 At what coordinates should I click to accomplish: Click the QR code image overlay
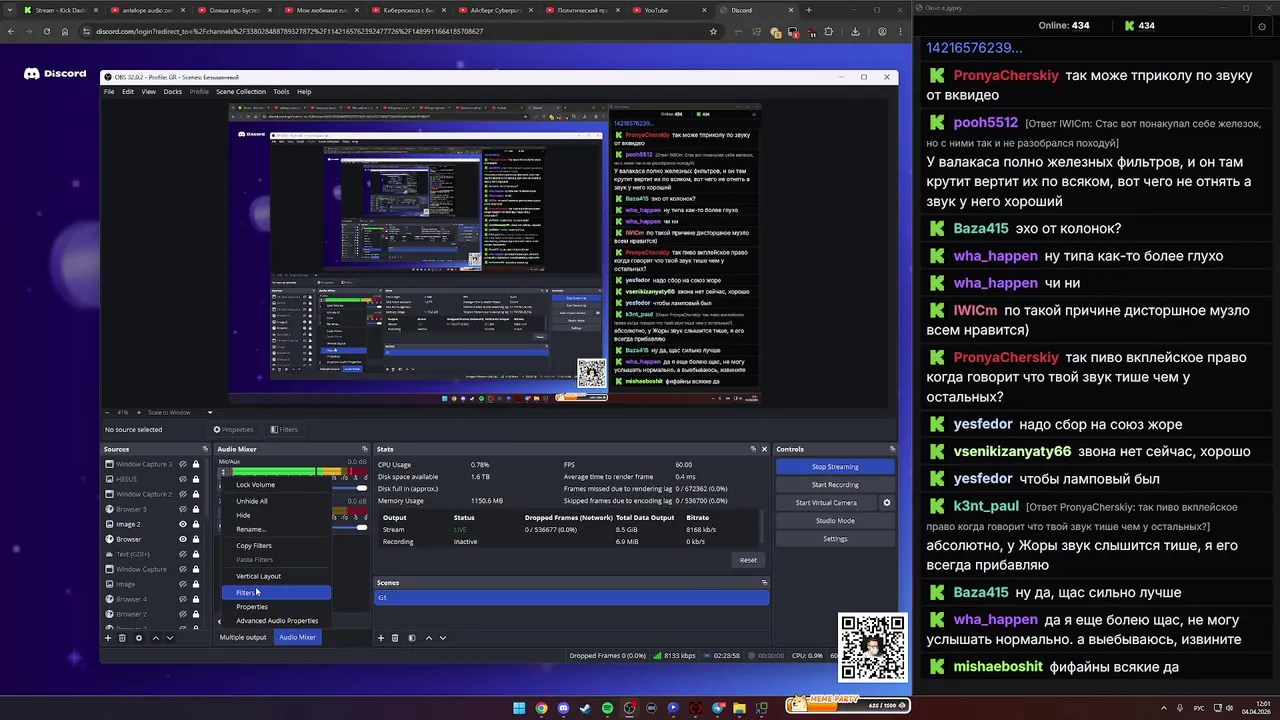pyautogui.click(x=873, y=647)
